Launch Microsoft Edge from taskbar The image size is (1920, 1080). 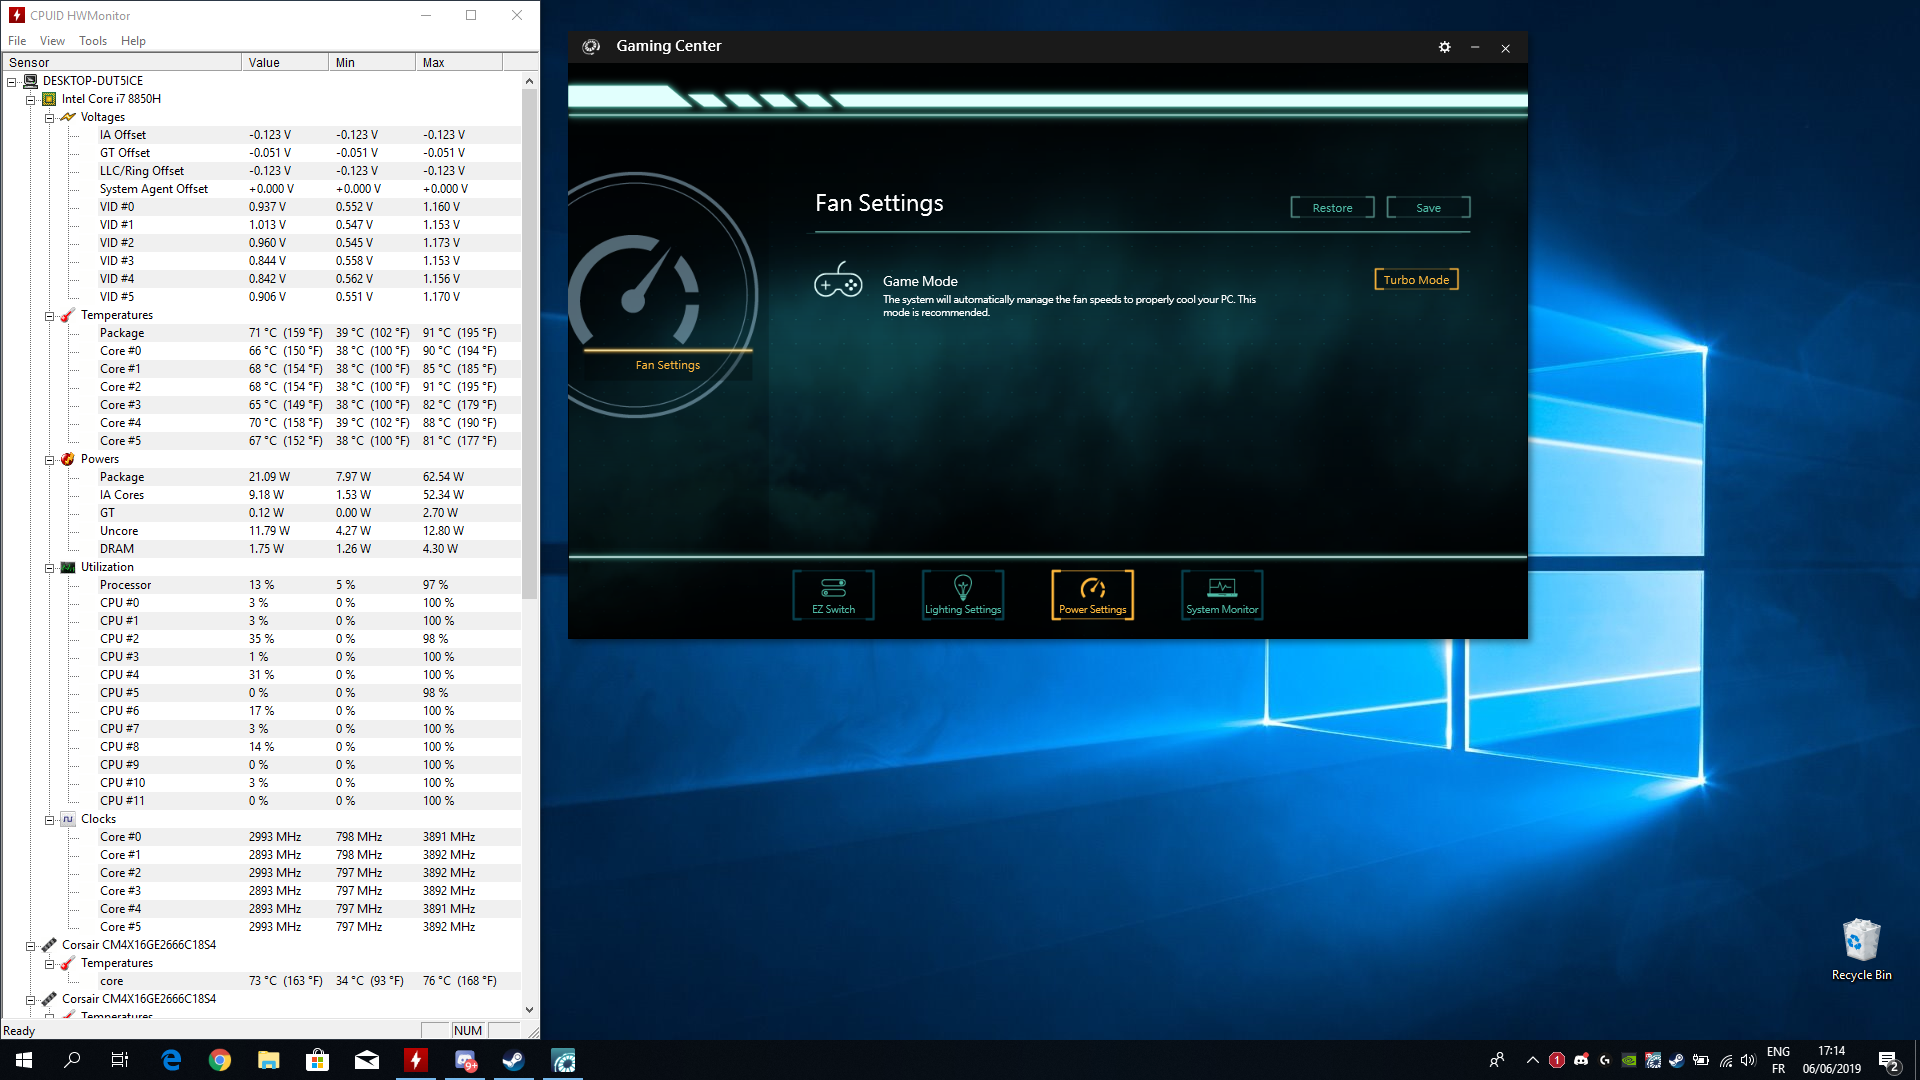[x=171, y=1060]
